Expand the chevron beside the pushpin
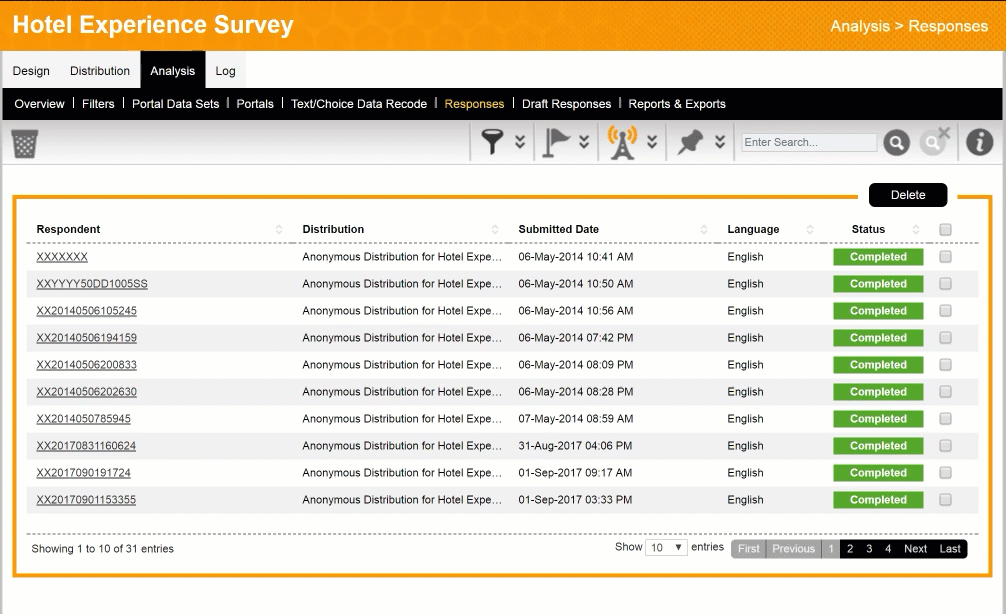 coord(719,142)
